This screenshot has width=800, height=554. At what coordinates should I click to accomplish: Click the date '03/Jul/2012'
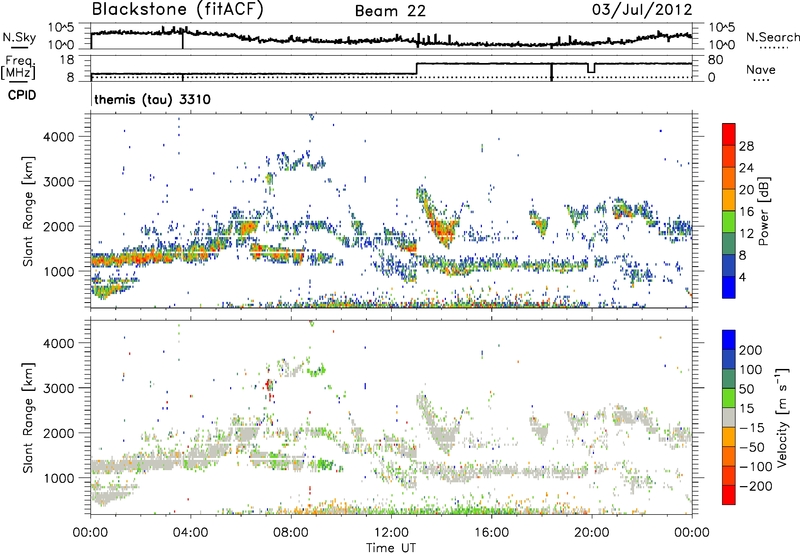click(x=642, y=10)
